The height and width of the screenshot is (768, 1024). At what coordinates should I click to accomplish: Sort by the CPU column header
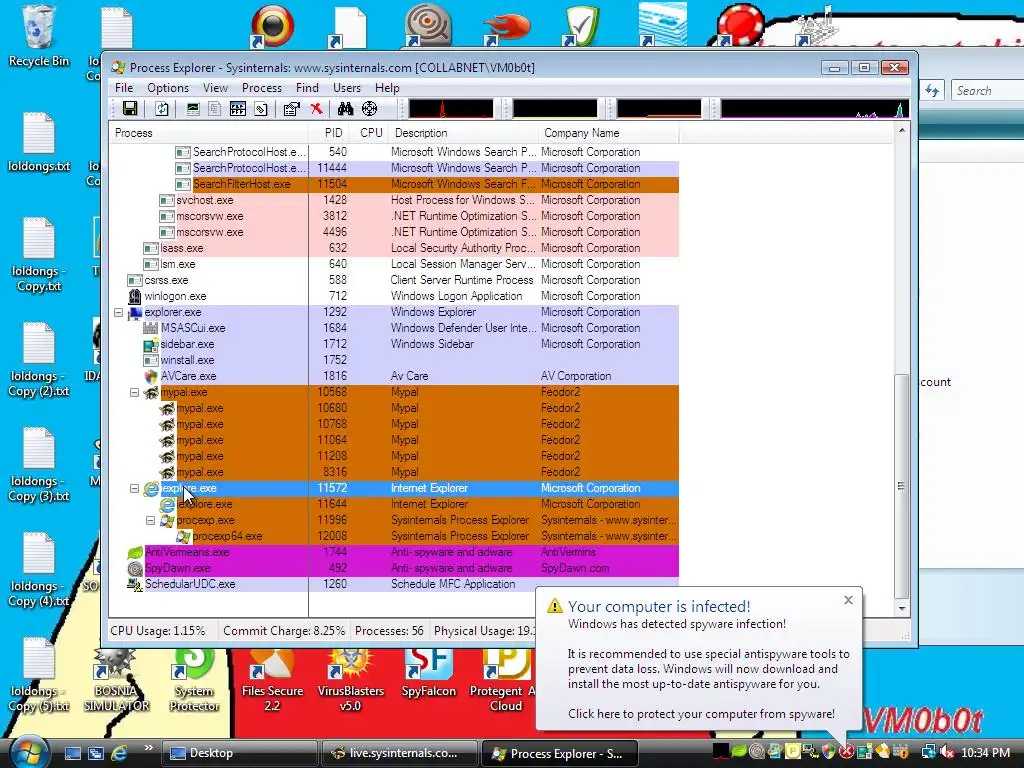pos(371,133)
